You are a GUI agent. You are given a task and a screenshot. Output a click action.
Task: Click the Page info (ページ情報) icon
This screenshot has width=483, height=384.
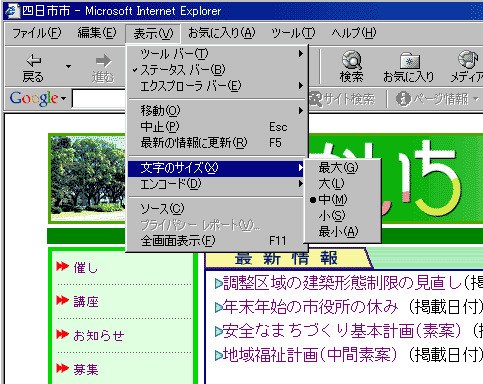click(403, 99)
